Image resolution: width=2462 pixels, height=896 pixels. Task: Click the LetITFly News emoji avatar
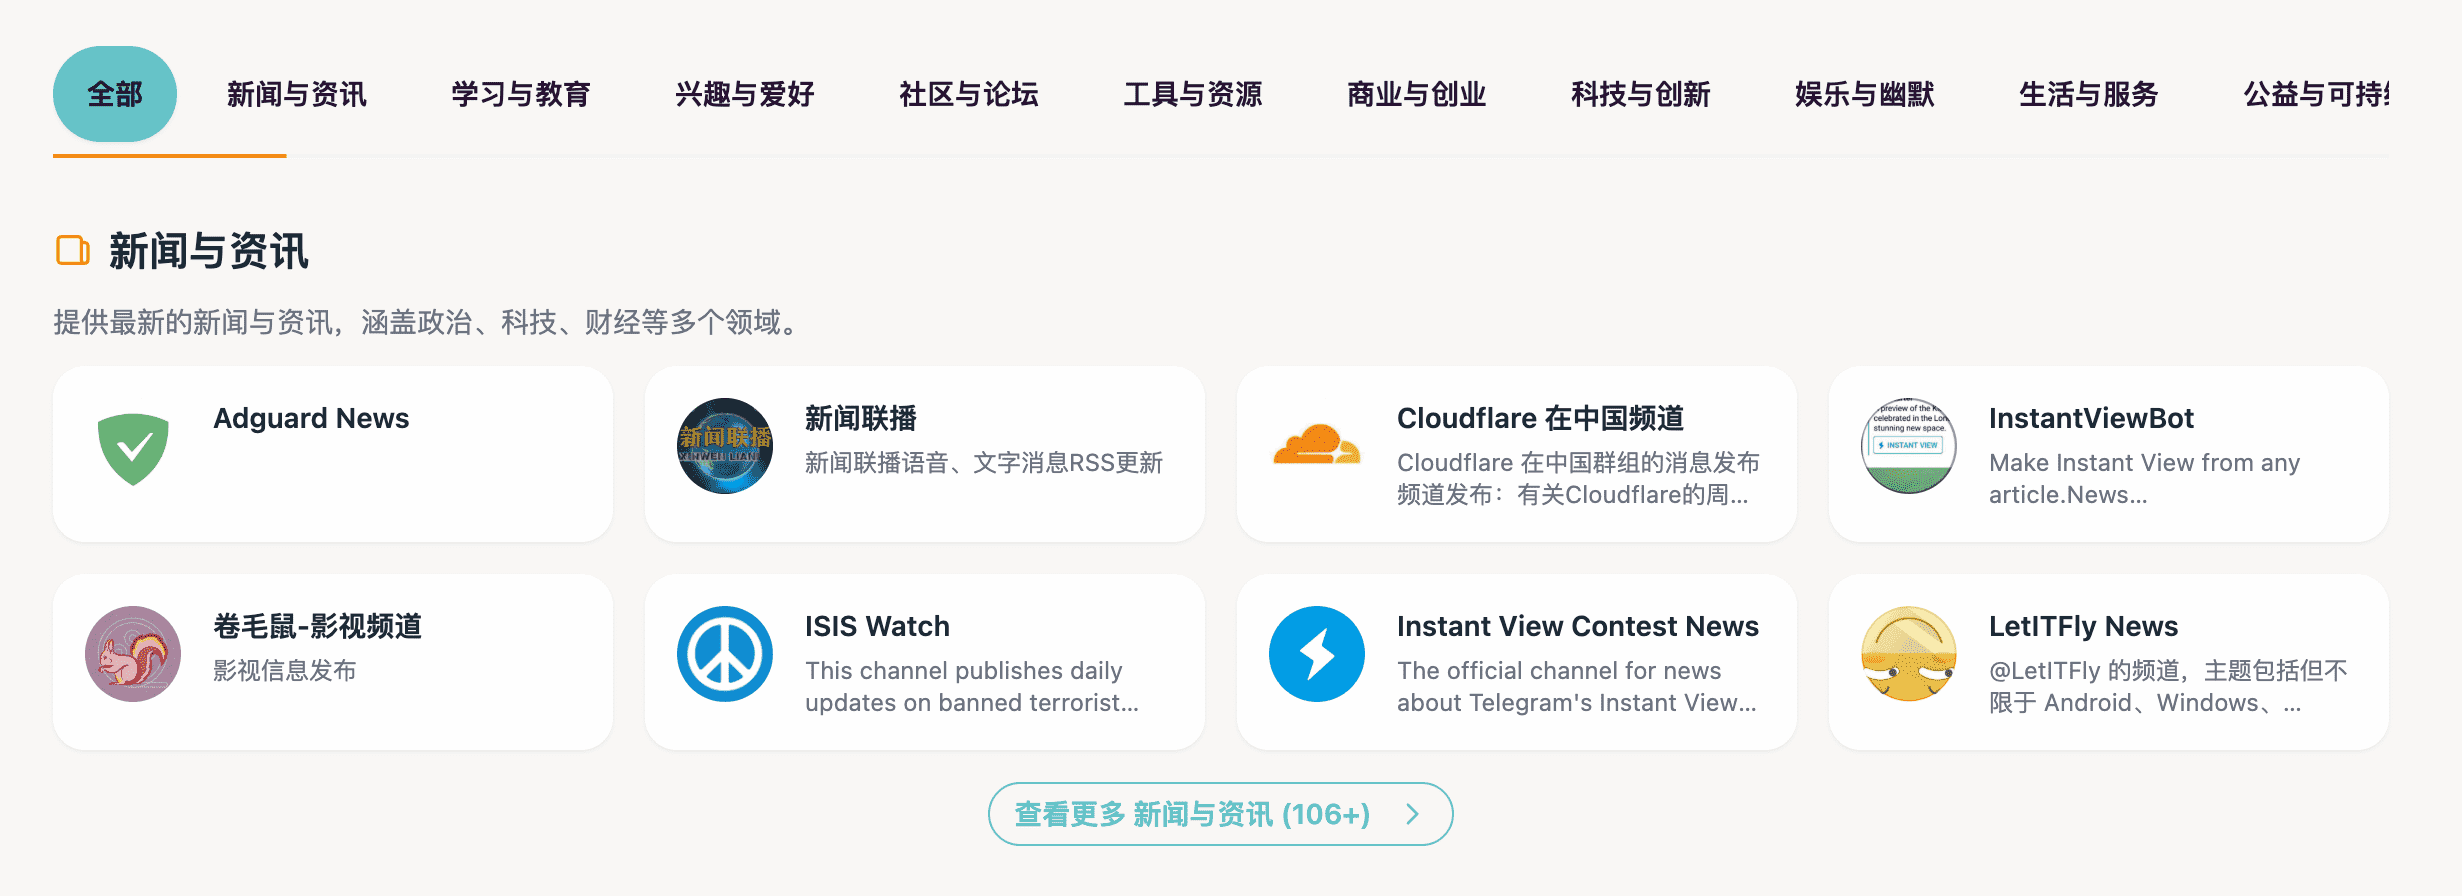click(1909, 654)
